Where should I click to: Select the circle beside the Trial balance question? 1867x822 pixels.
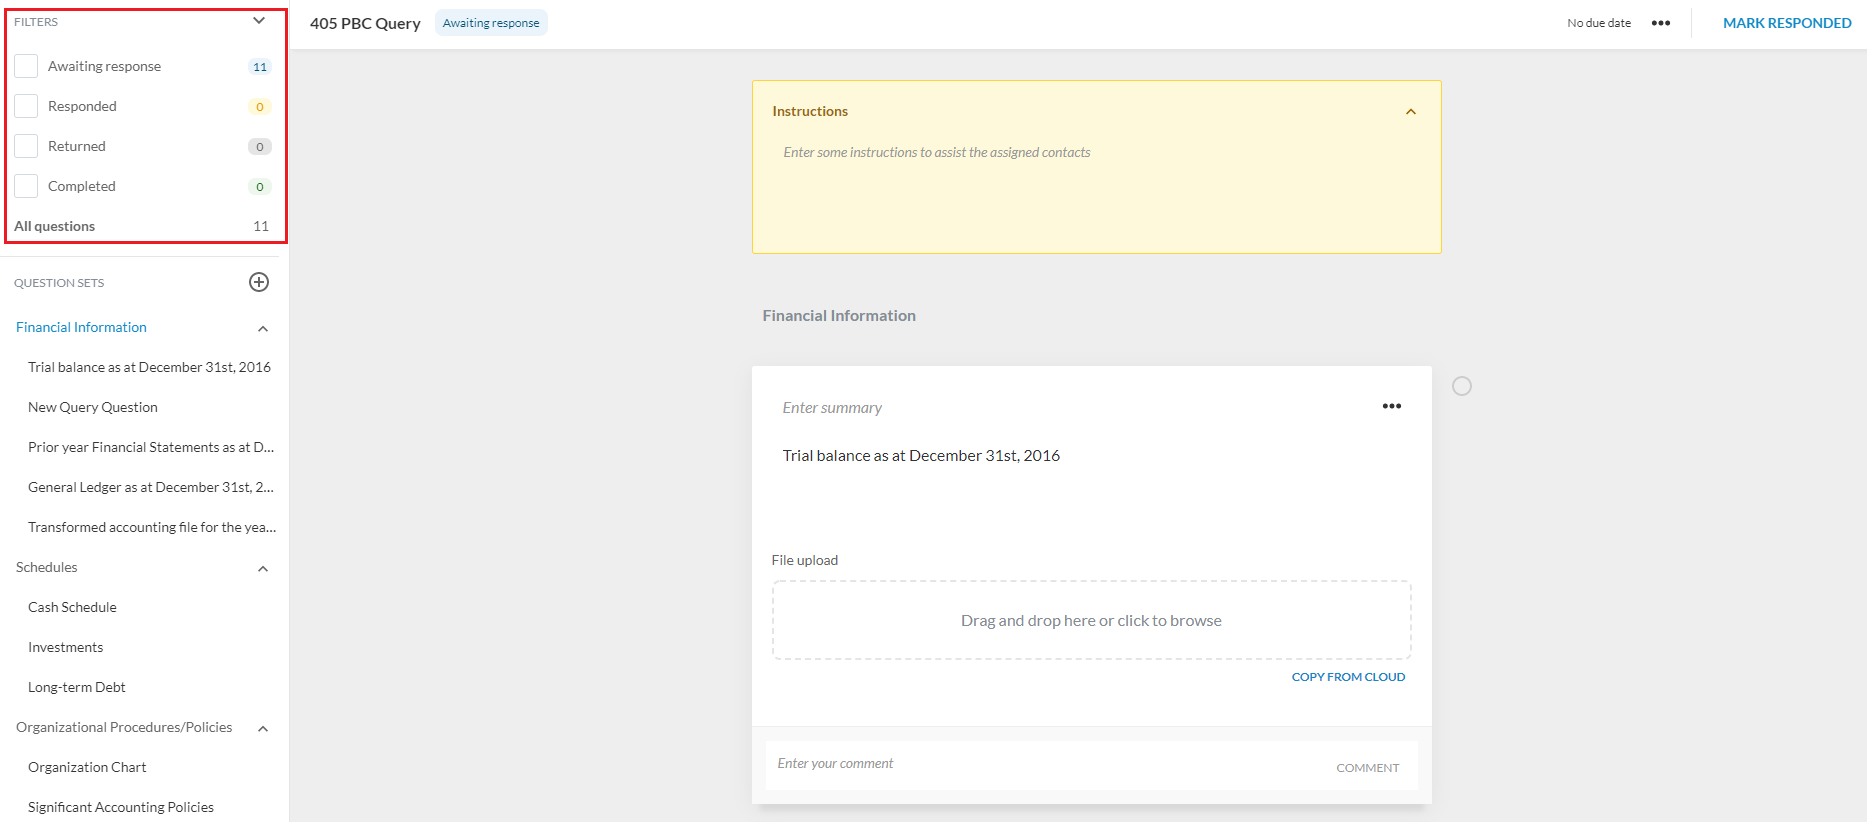coord(1461,386)
